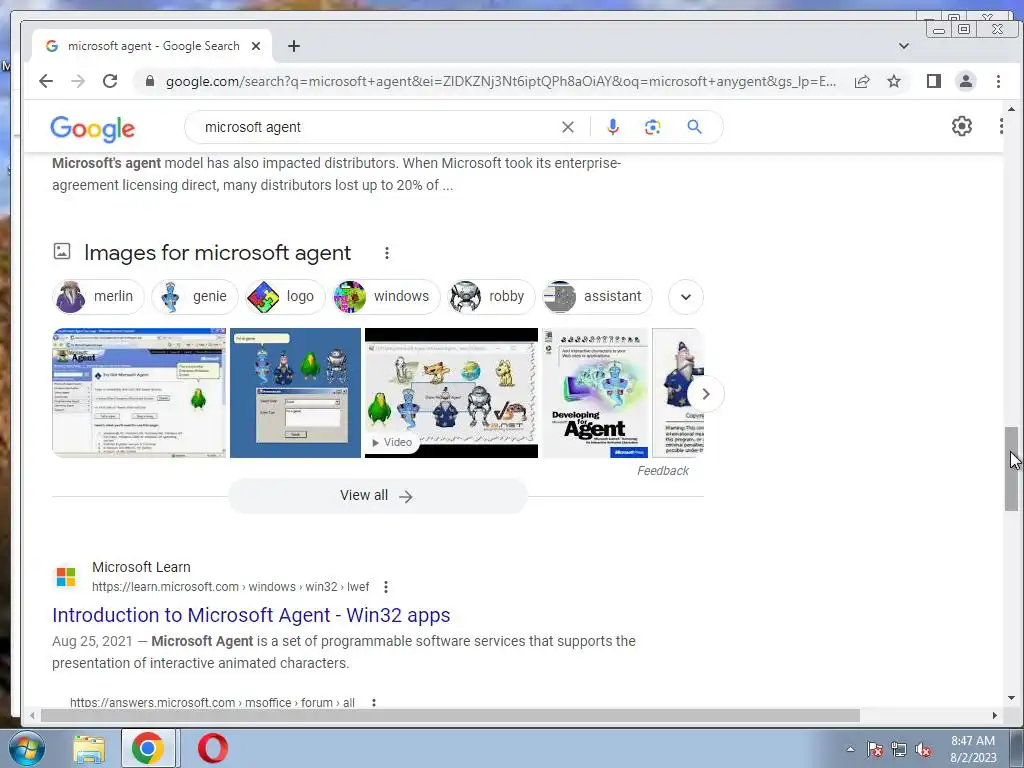Start a voice search with the microphone
This screenshot has height=768, width=1024.
(x=613, y=127)
